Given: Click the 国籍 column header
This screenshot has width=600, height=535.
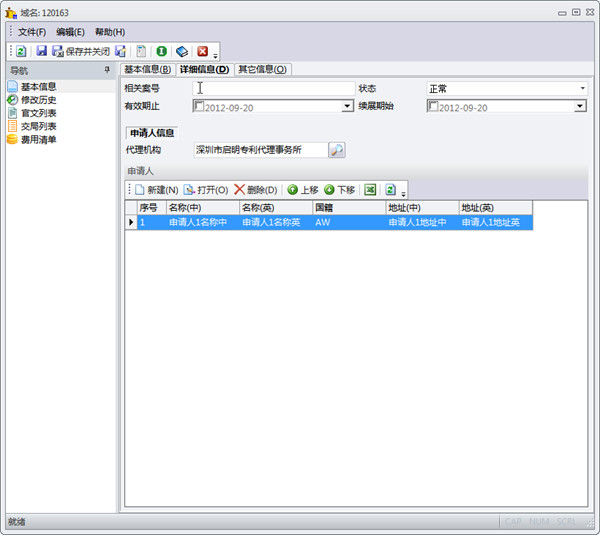Looking at the screenshot, I should point(349,208).
